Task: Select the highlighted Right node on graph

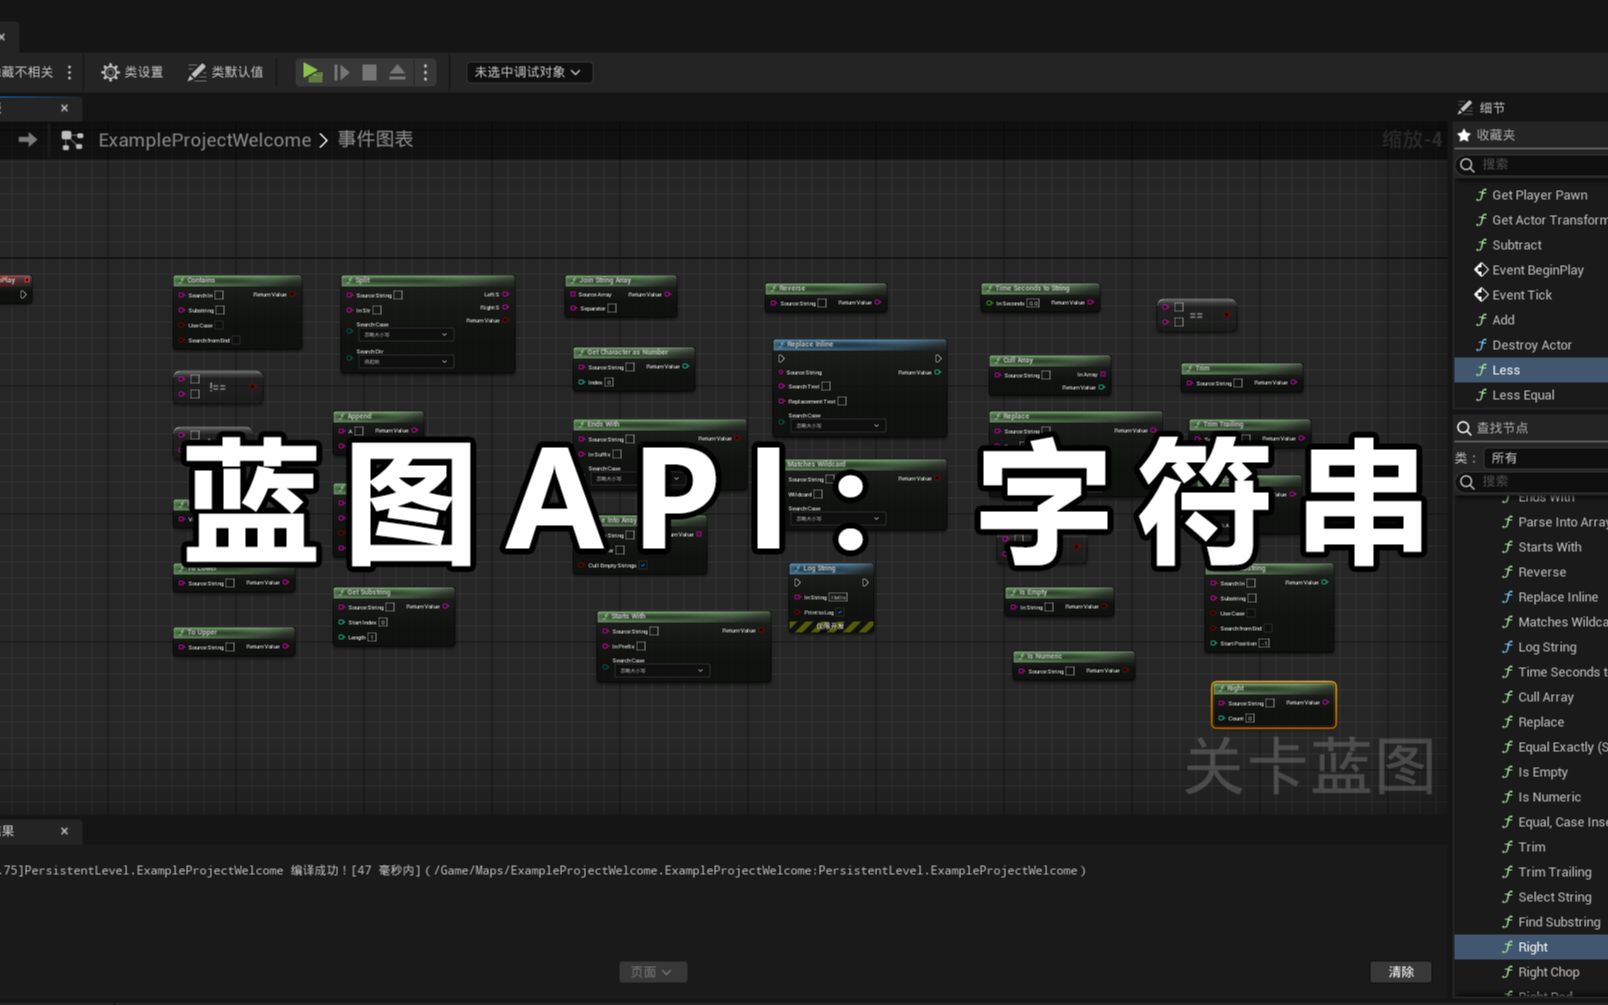Action: [x=1273, y=704]
